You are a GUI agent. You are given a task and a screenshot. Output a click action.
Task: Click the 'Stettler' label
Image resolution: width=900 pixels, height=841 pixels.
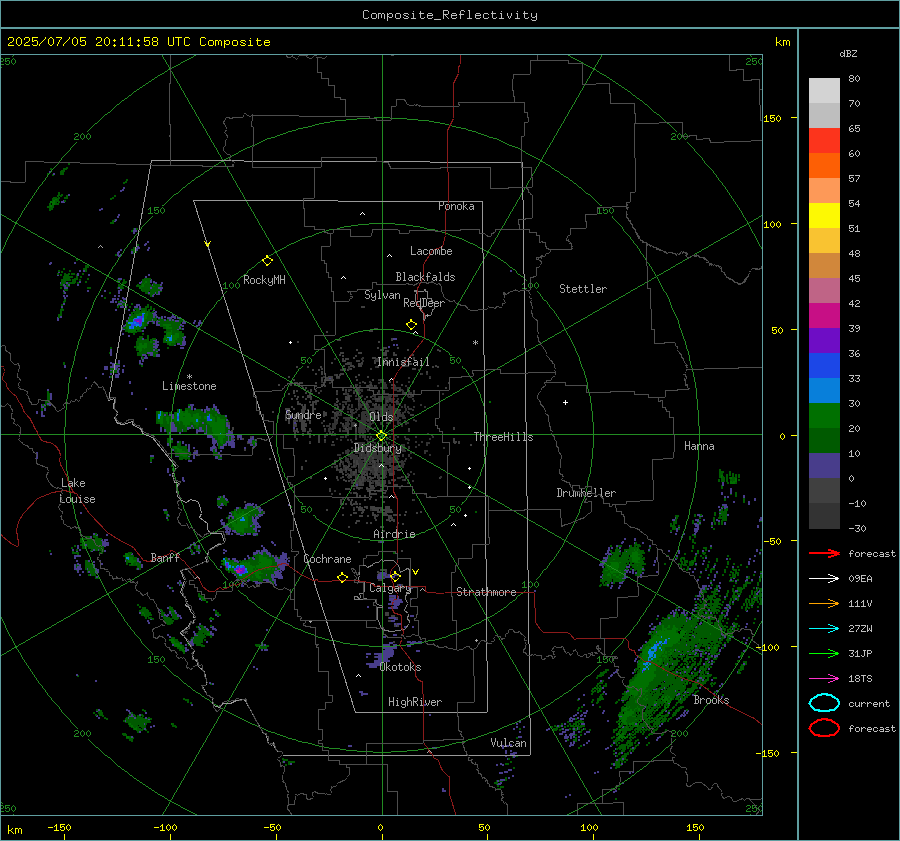583,289
